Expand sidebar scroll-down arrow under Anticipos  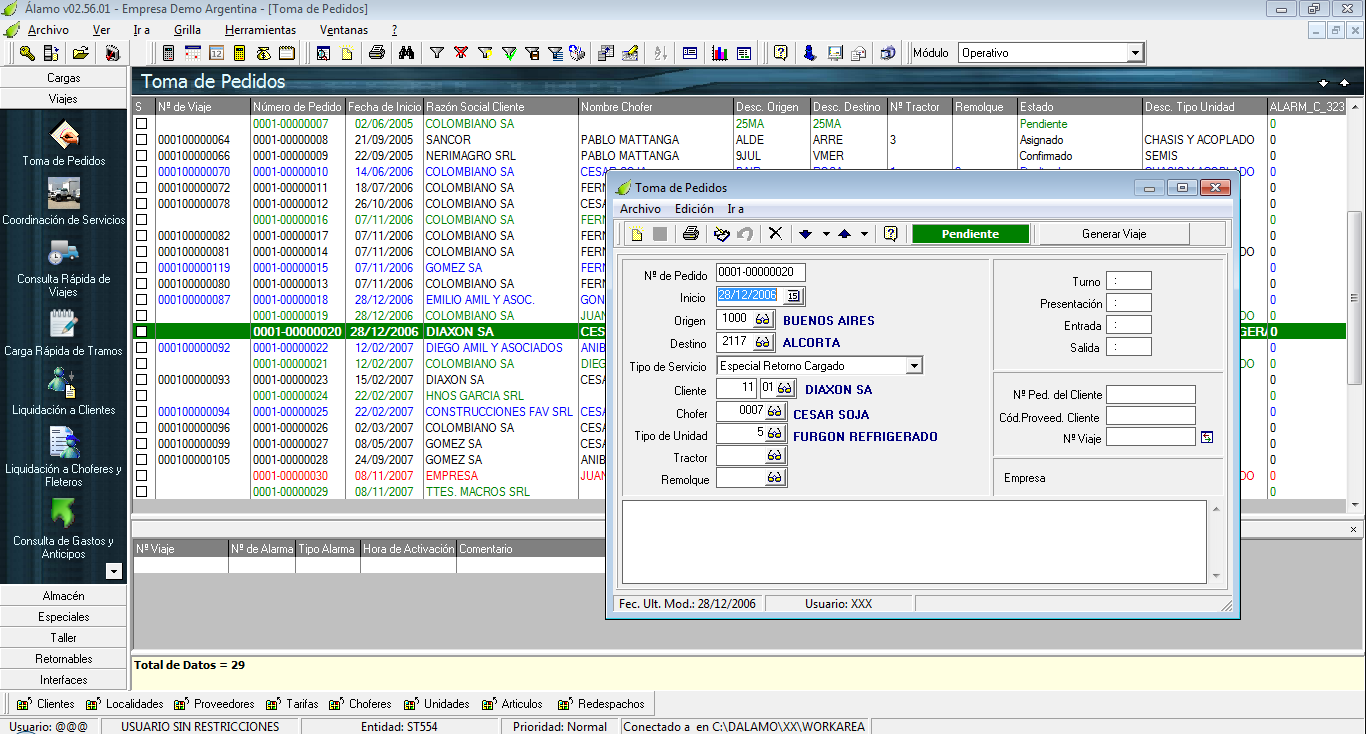coord(114,571)
